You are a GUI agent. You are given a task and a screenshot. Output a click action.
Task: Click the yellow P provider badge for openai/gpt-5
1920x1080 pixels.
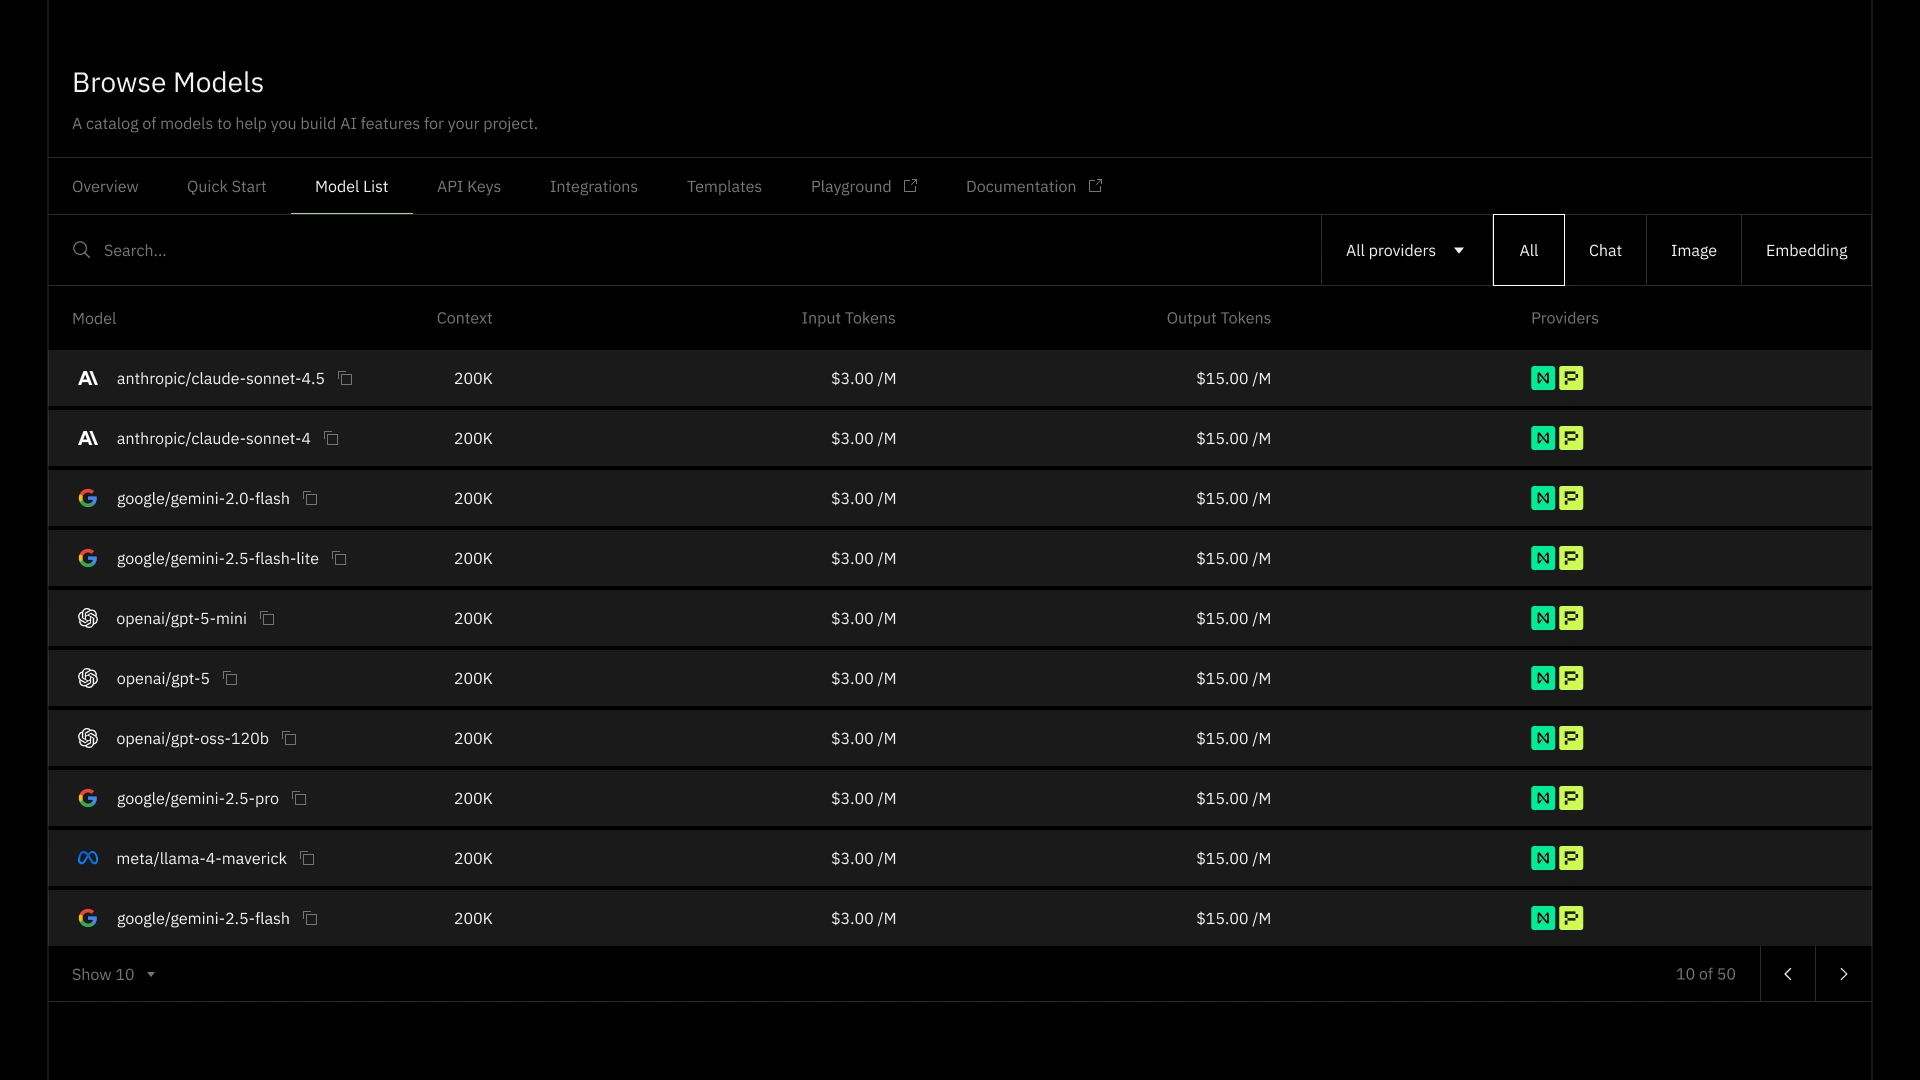coord(1571,678)
